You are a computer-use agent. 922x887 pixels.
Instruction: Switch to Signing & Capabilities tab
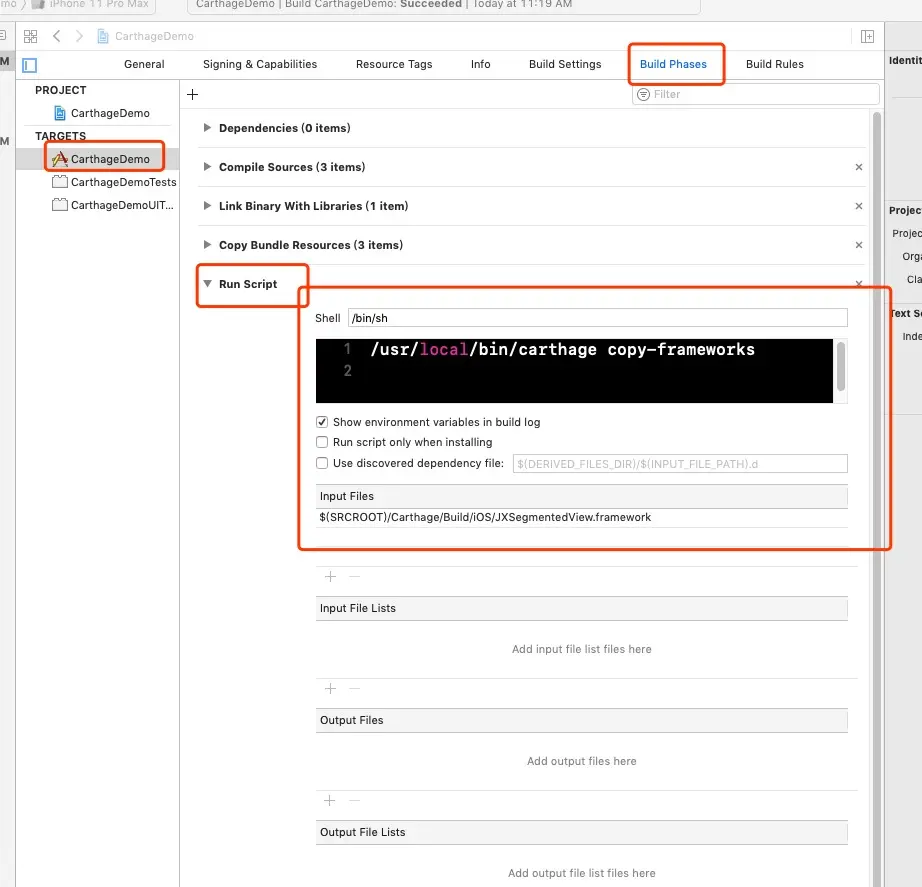pyautogui.click(x=260, y=64)
